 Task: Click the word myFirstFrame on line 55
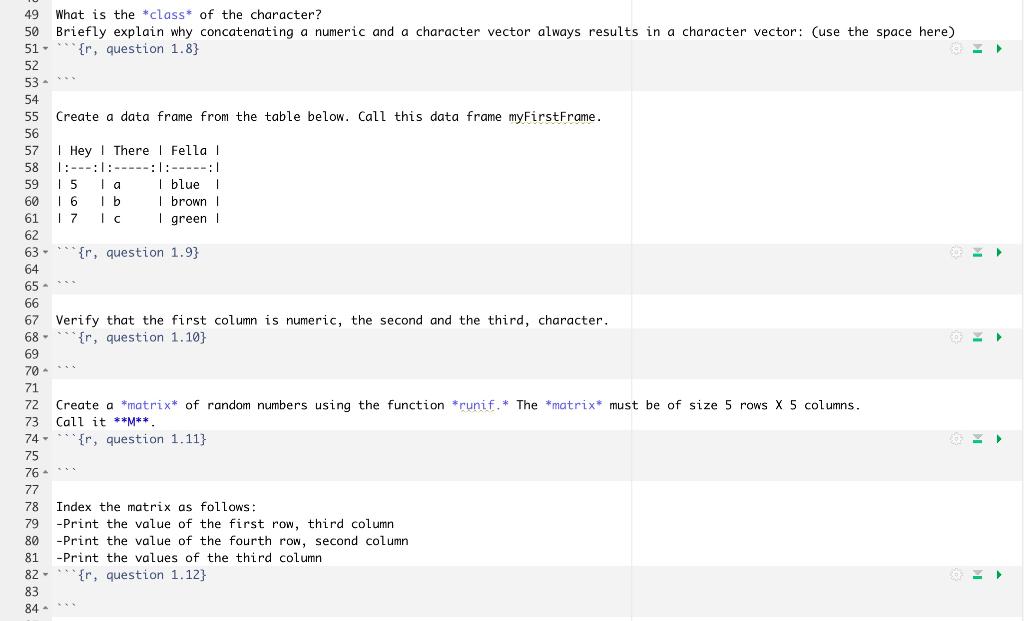point(552,117)
